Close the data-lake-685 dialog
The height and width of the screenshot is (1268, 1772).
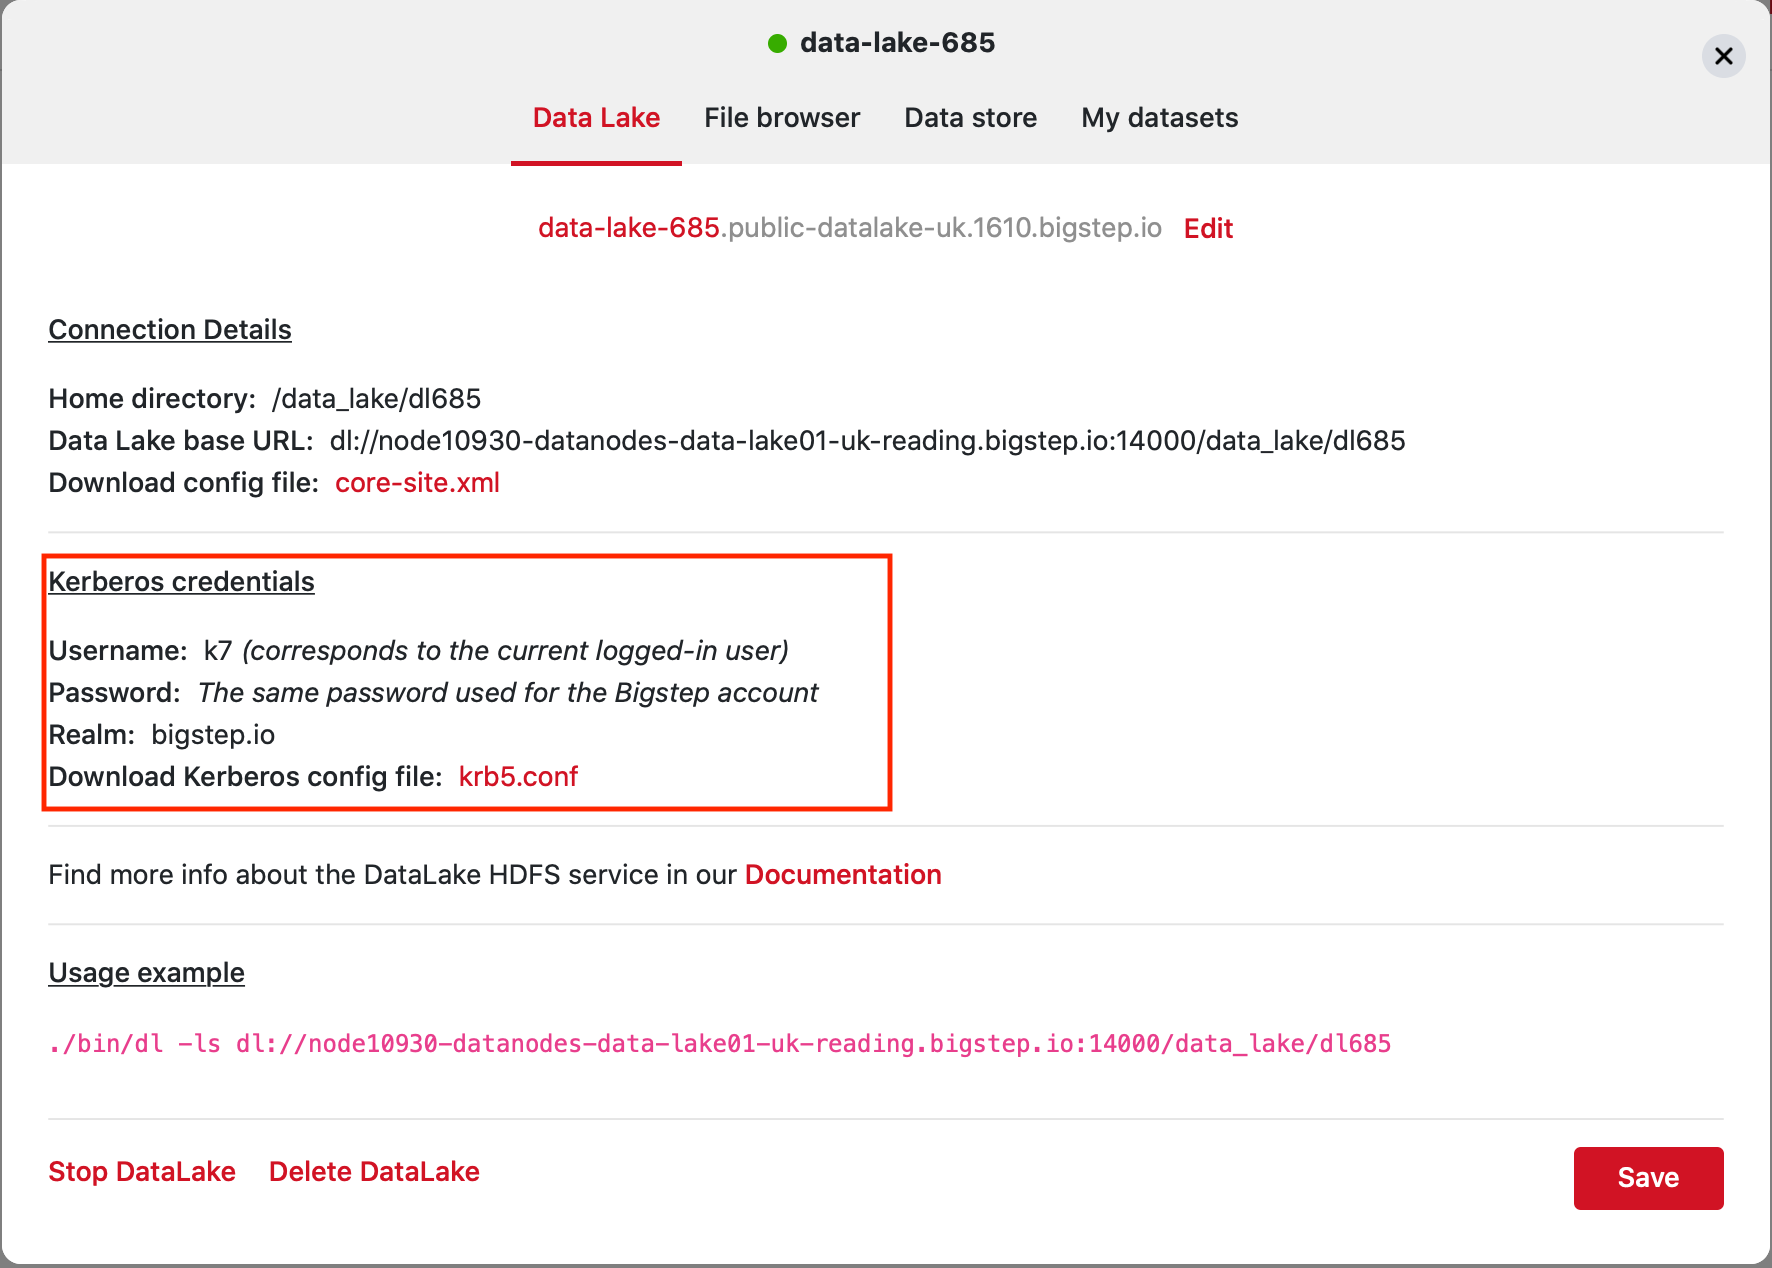tap(1723, 56)
